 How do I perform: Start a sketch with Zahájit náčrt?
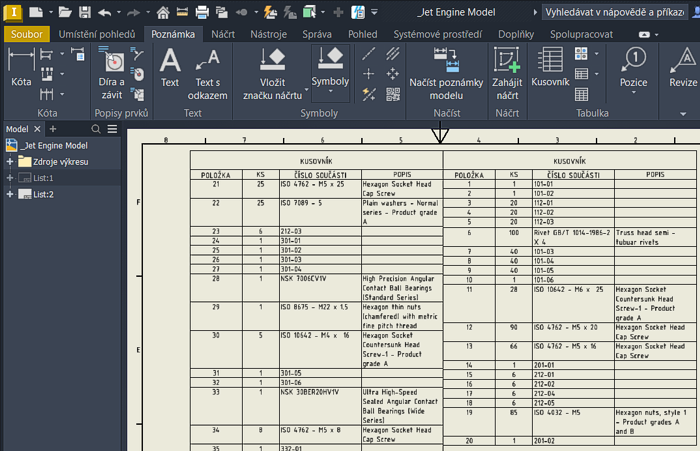tap(507, 70)
